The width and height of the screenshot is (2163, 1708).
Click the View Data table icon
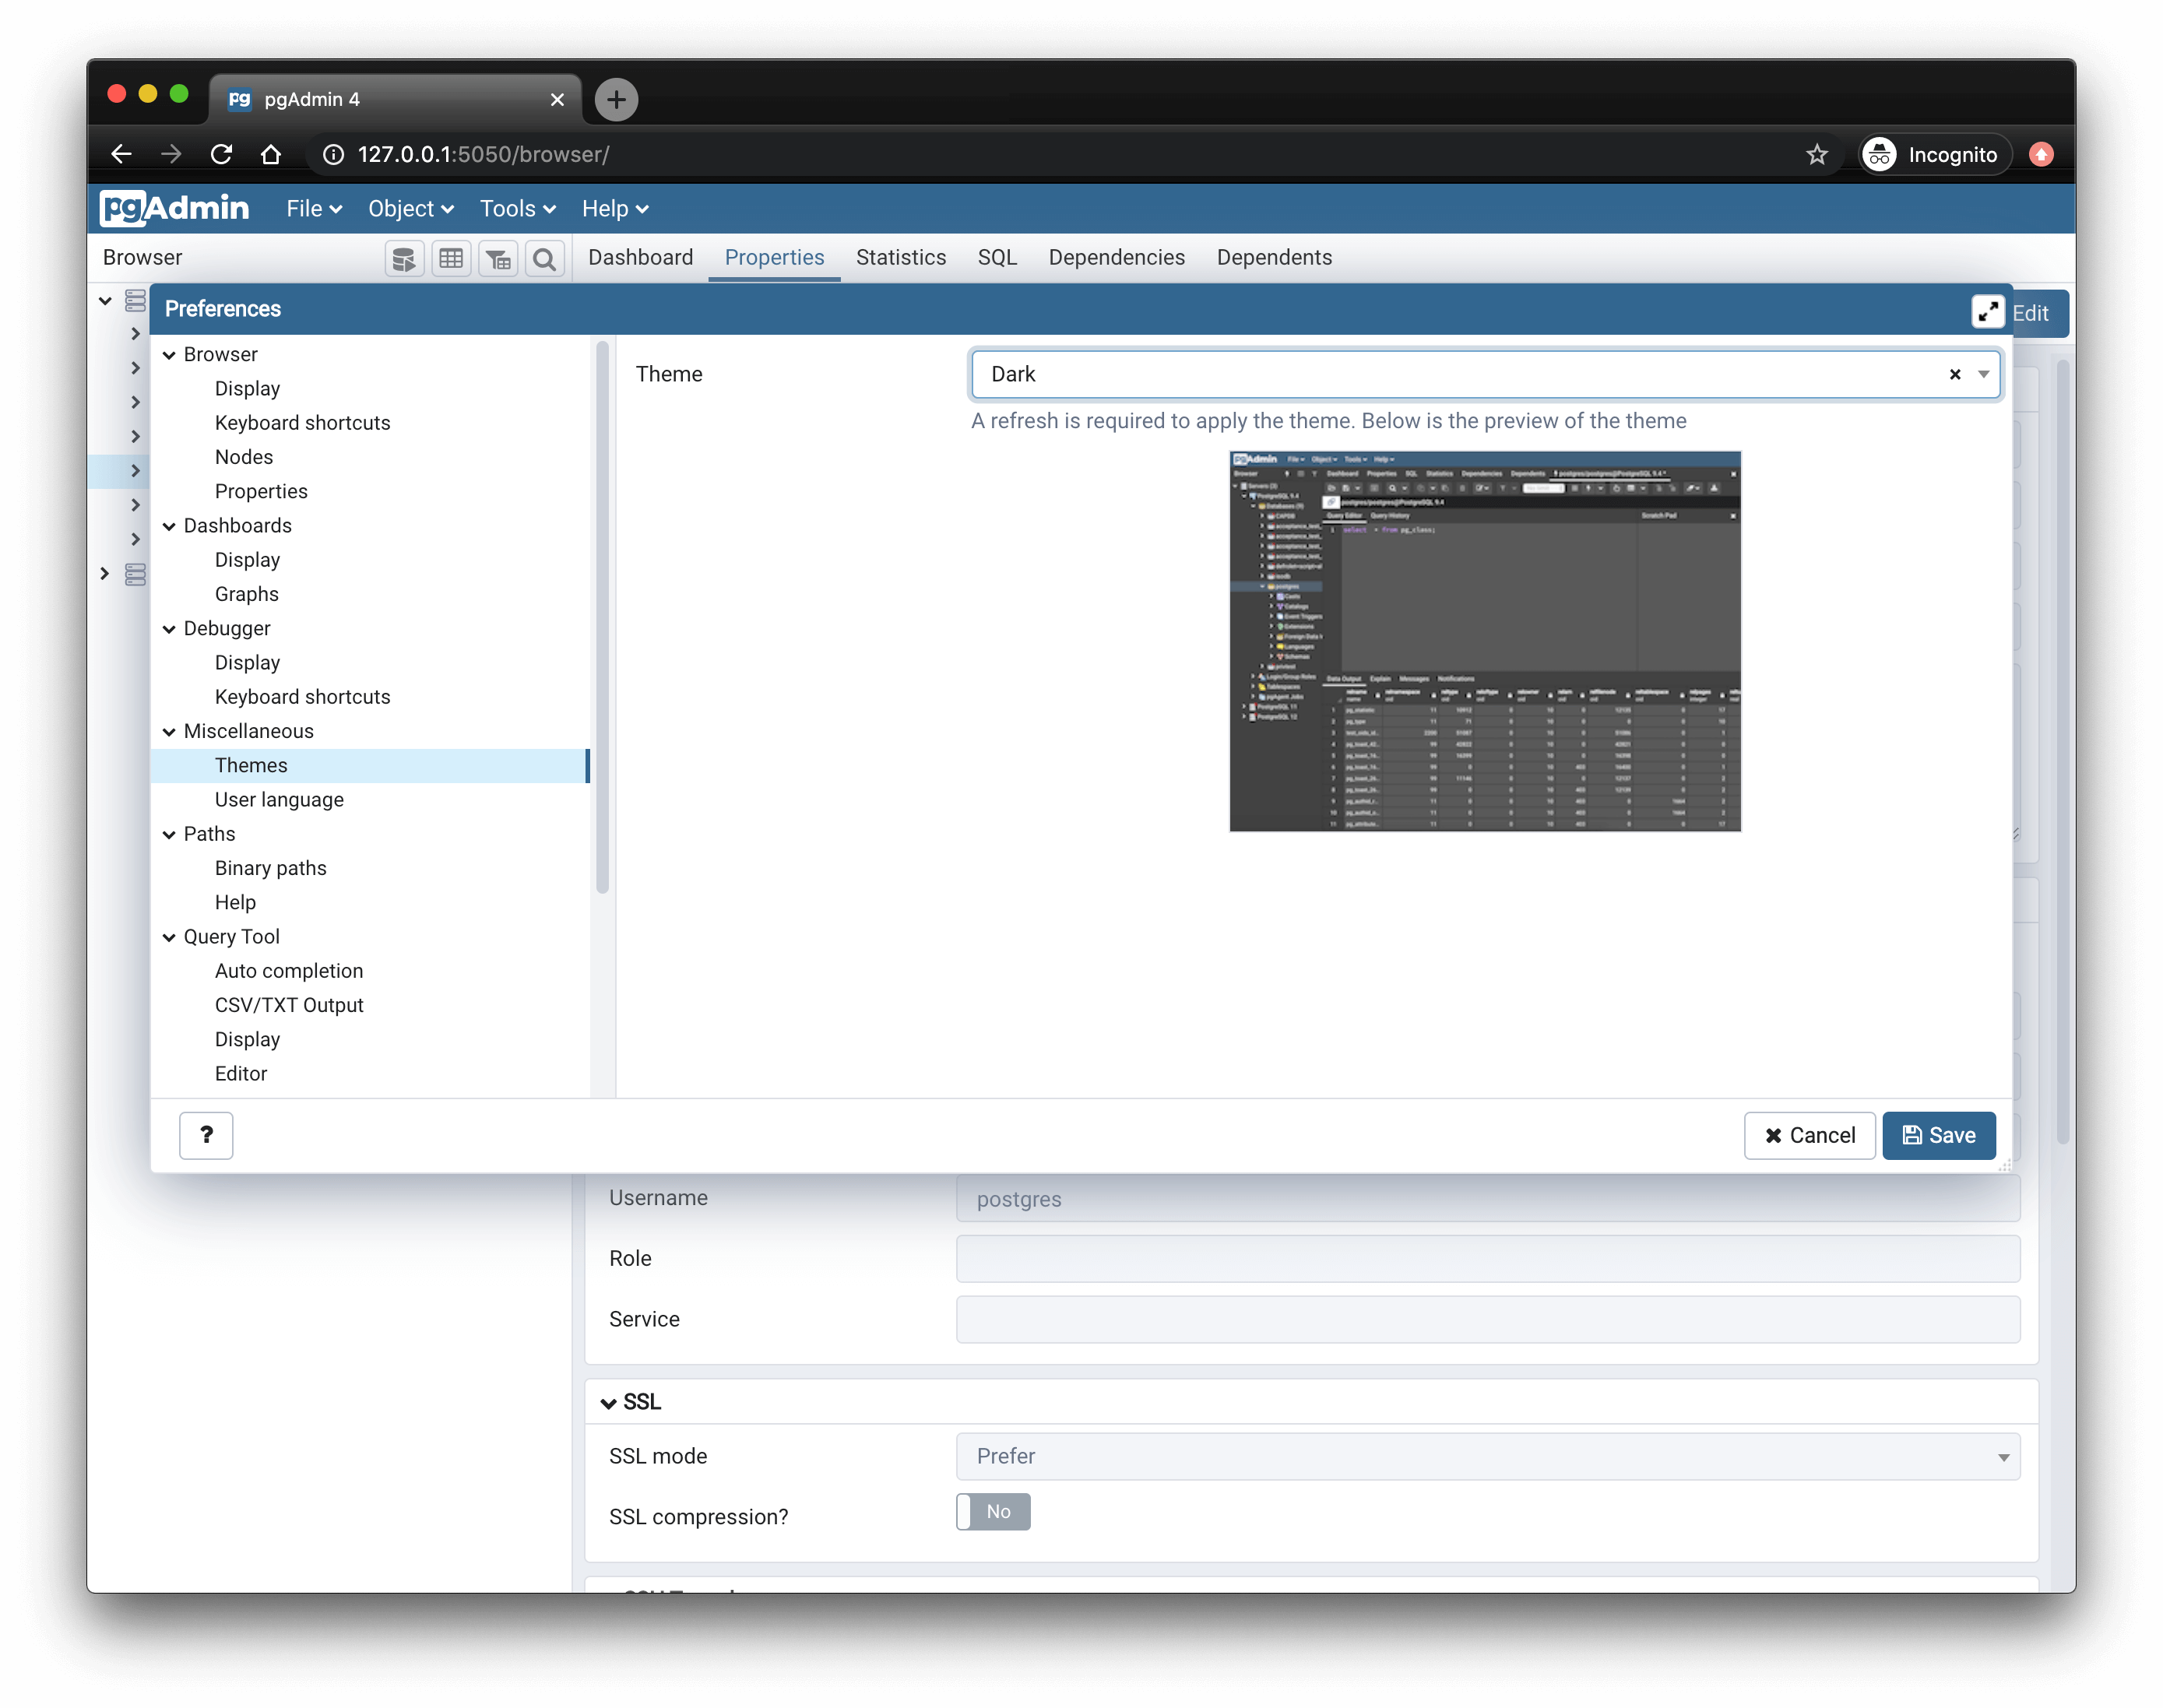click(451, 259)
